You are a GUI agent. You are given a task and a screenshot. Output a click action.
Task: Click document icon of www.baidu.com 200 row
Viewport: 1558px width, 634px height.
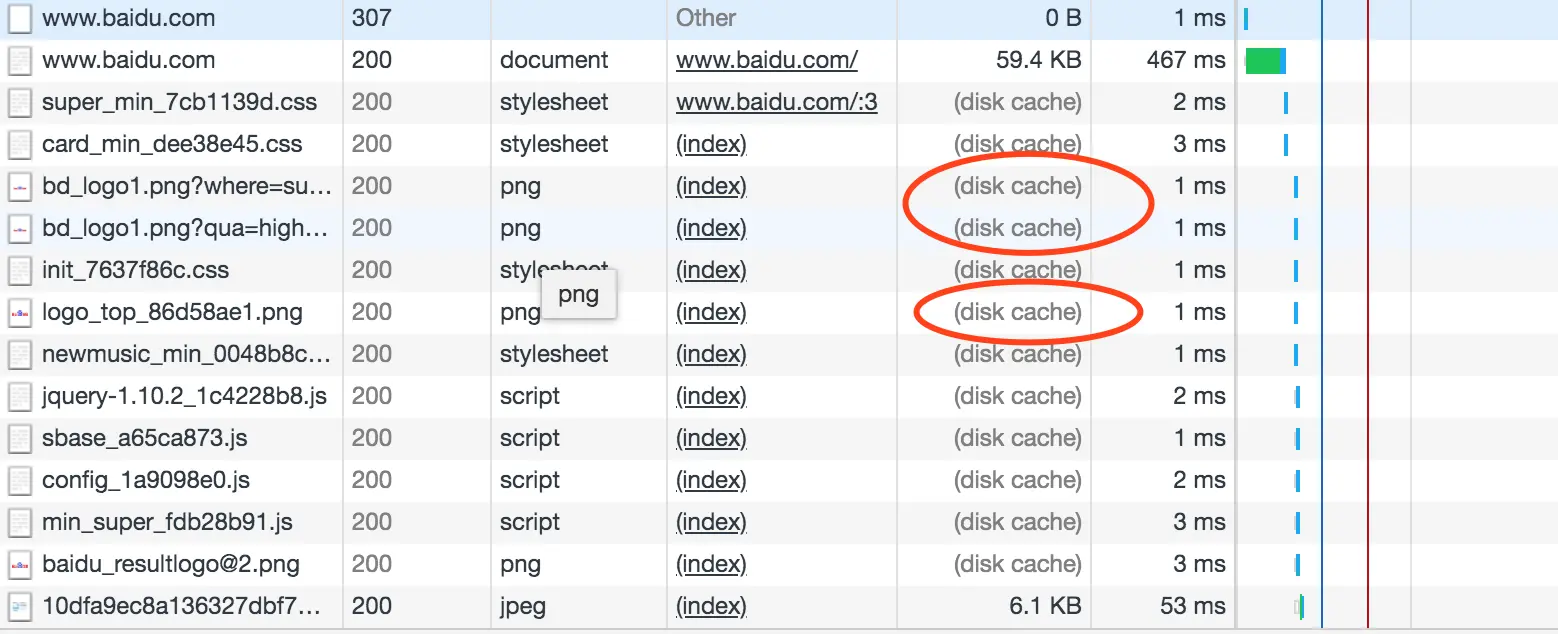pyautogui.click(x=20, y=60)
